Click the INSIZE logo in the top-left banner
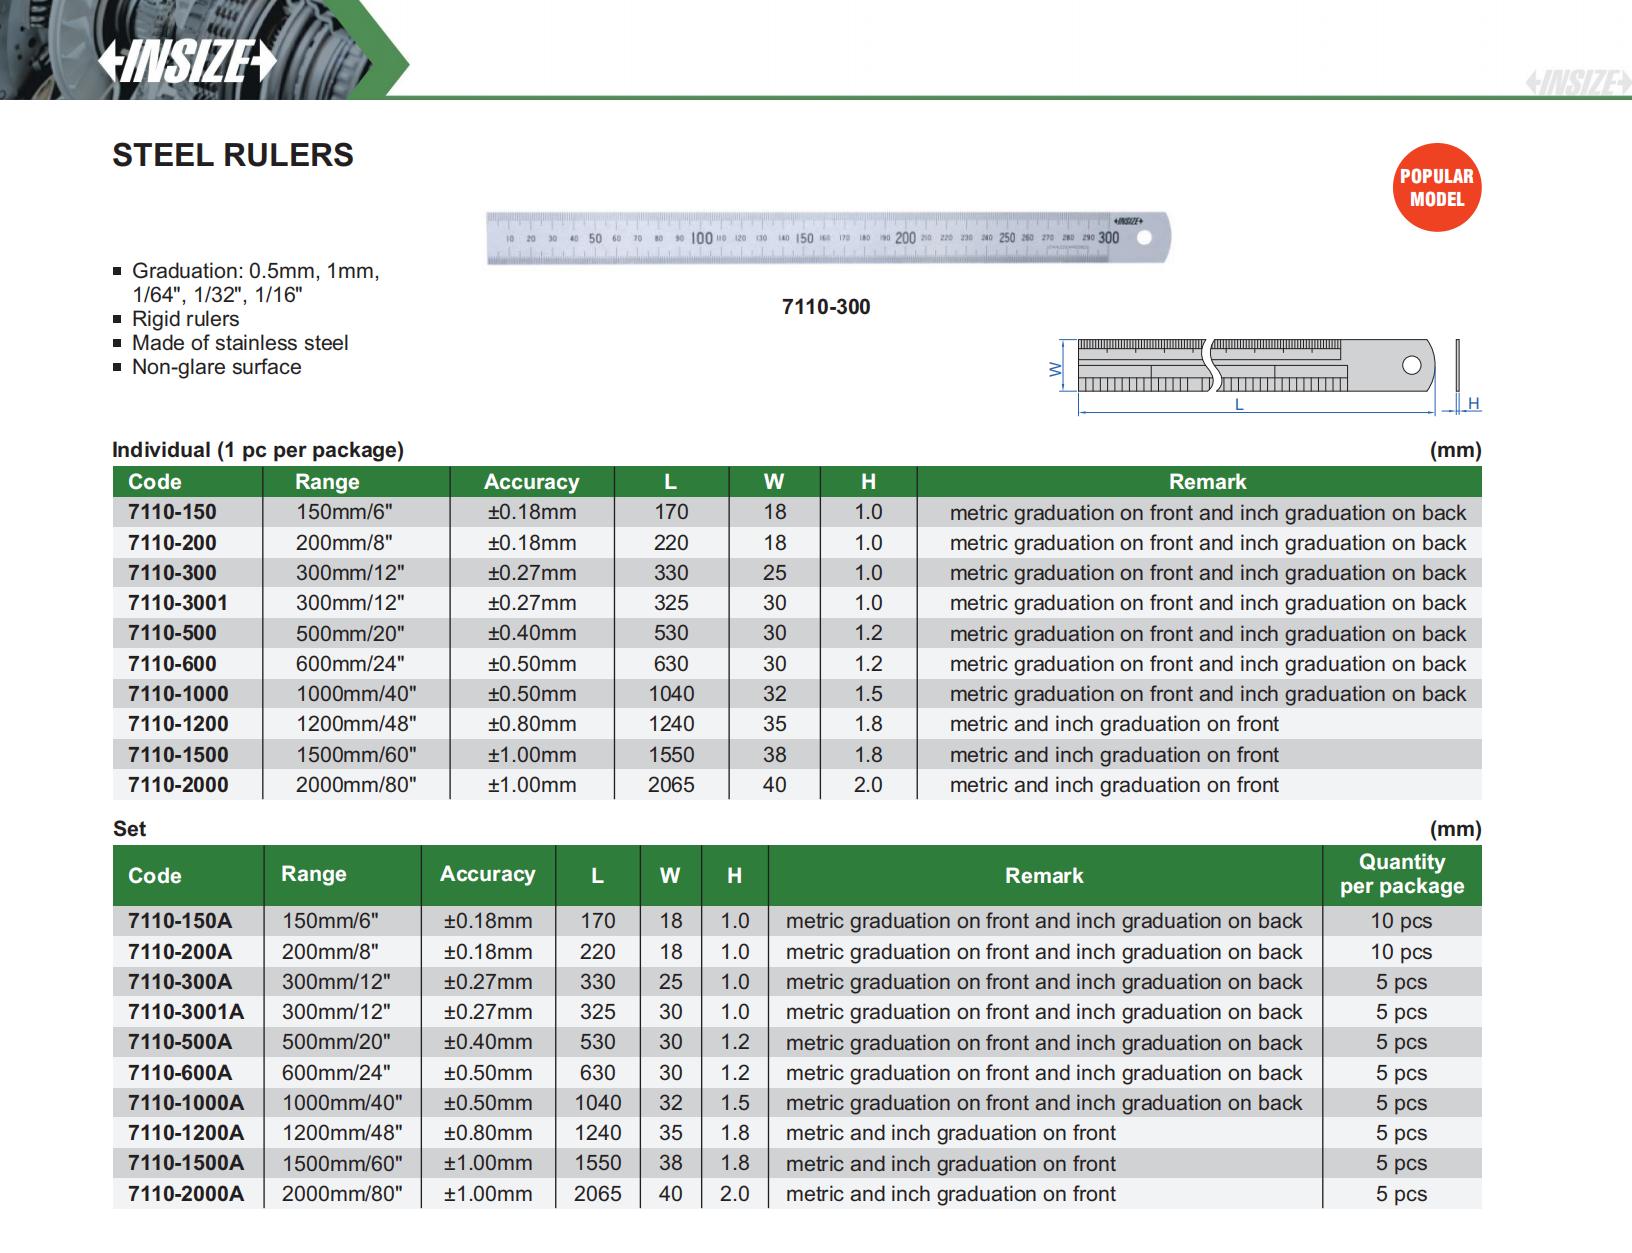 (x=186, y=61)
